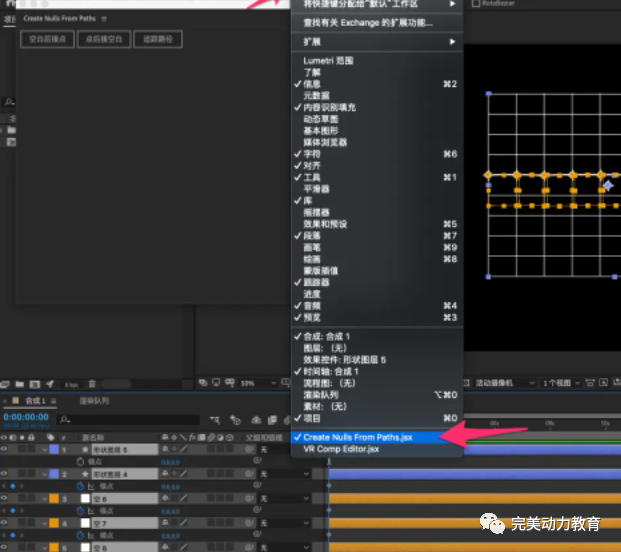This screenshot has width=621, height=552.
Task: Click the lock column header icon
Action: (x=31, y=437)
